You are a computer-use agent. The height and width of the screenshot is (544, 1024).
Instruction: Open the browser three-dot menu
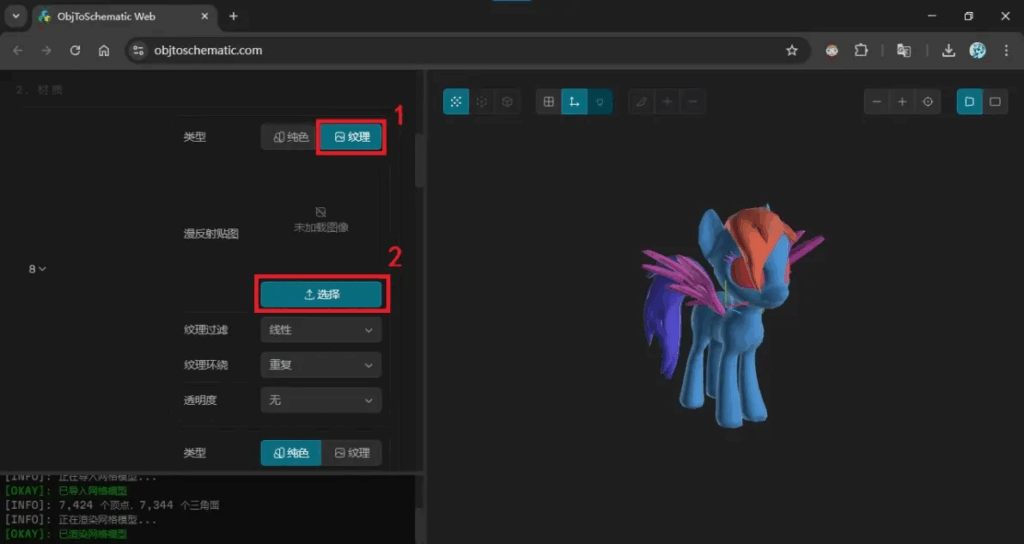tap(1006, 50)
